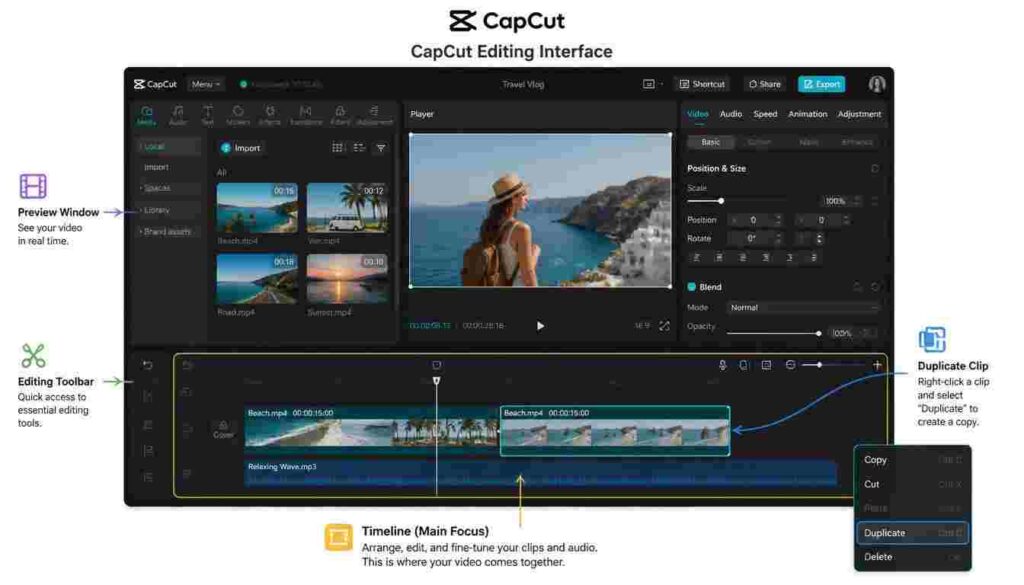Click the timeline playhead marker
Viewport: 1024px width, 585px height.
click(436, 381)
